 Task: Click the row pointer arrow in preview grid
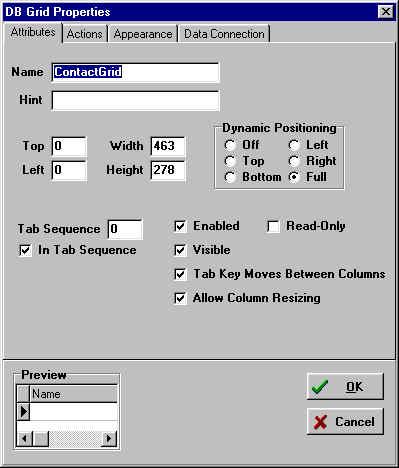(x=23, y=412)
